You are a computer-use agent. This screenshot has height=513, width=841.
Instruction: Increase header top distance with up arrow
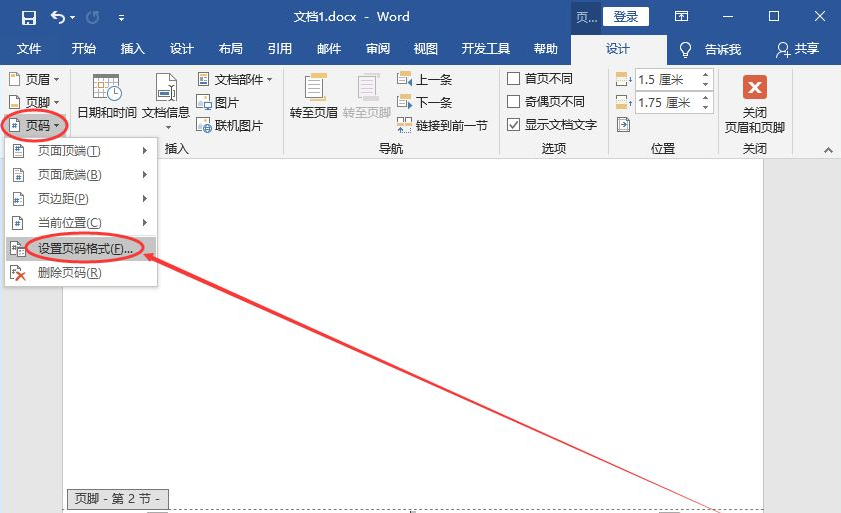706,75
